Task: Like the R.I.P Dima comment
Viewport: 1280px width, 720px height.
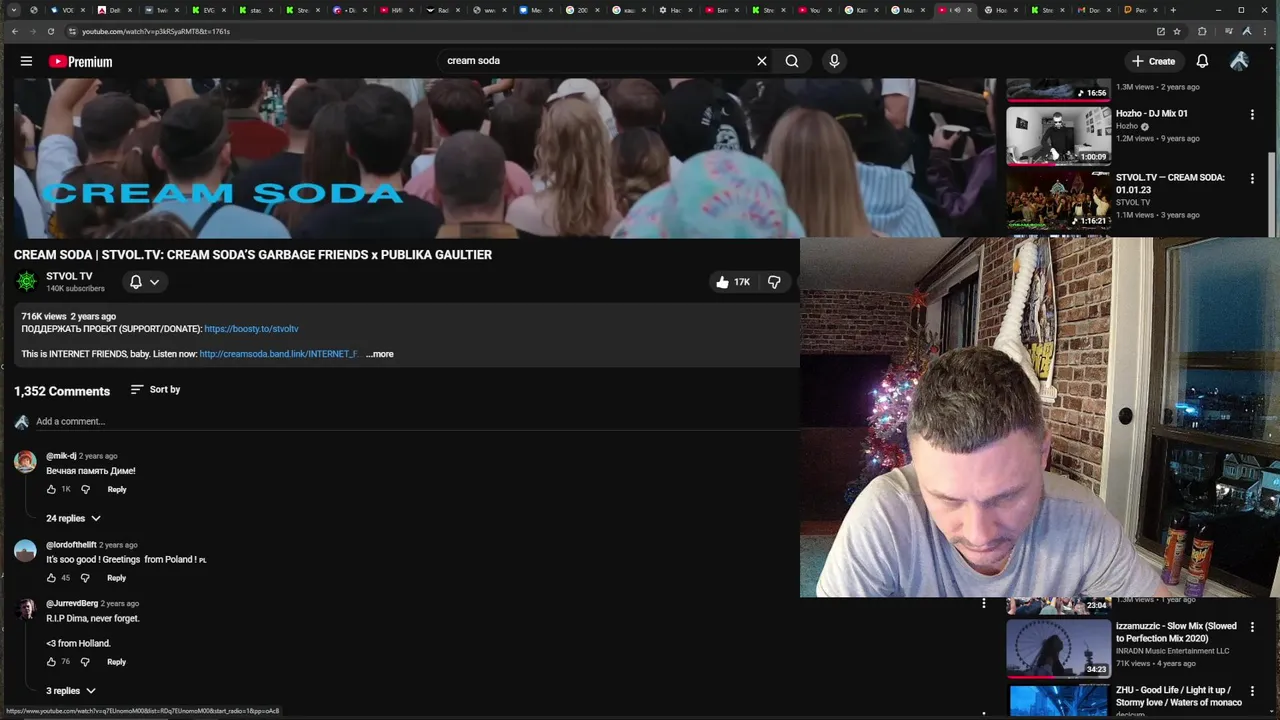Action: click(x=51, y=661)
